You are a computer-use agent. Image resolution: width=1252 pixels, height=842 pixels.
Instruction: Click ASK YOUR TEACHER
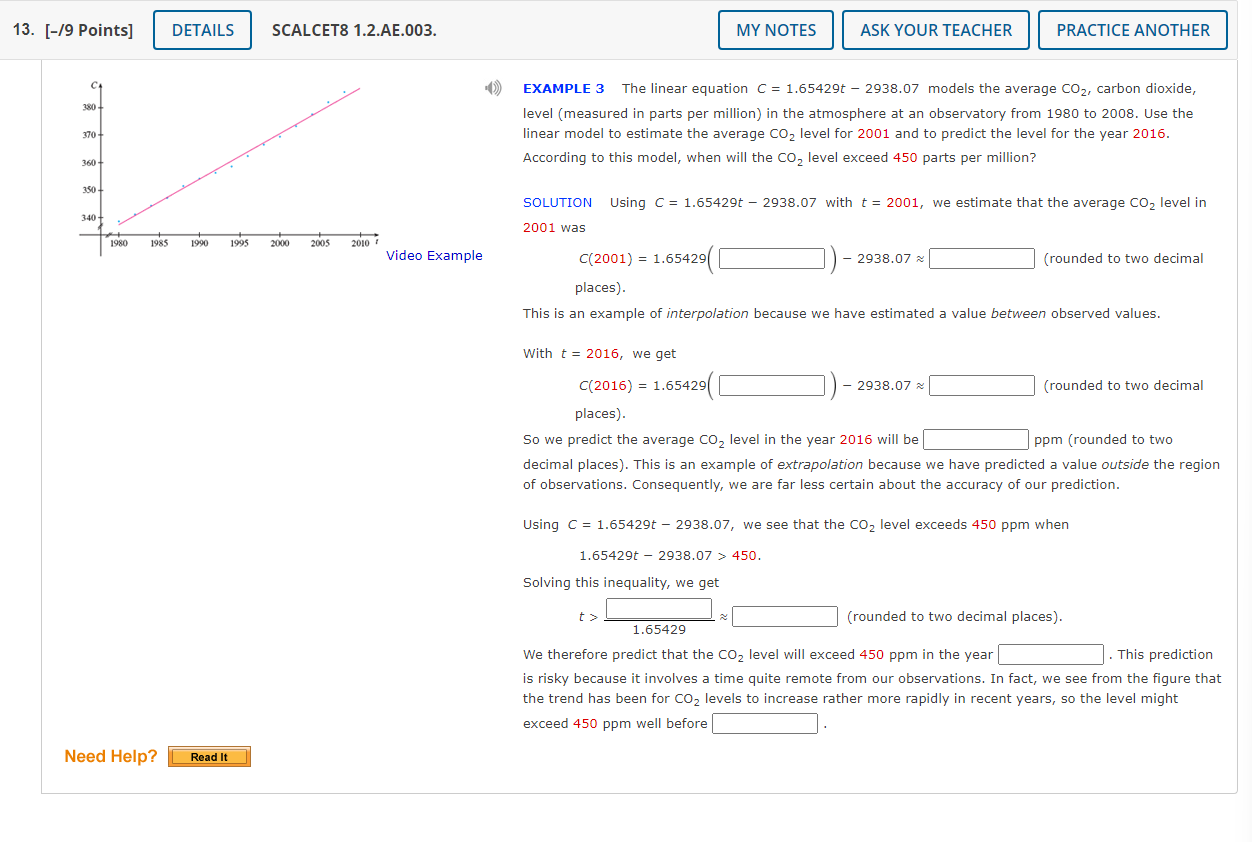(x=935, y=30)
